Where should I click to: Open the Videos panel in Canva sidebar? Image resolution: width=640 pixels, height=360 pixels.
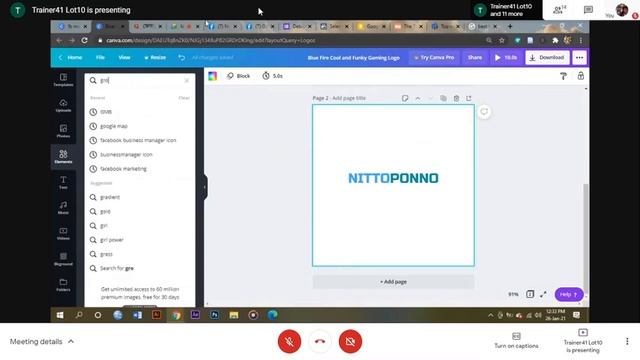click(x=63, y=233)
